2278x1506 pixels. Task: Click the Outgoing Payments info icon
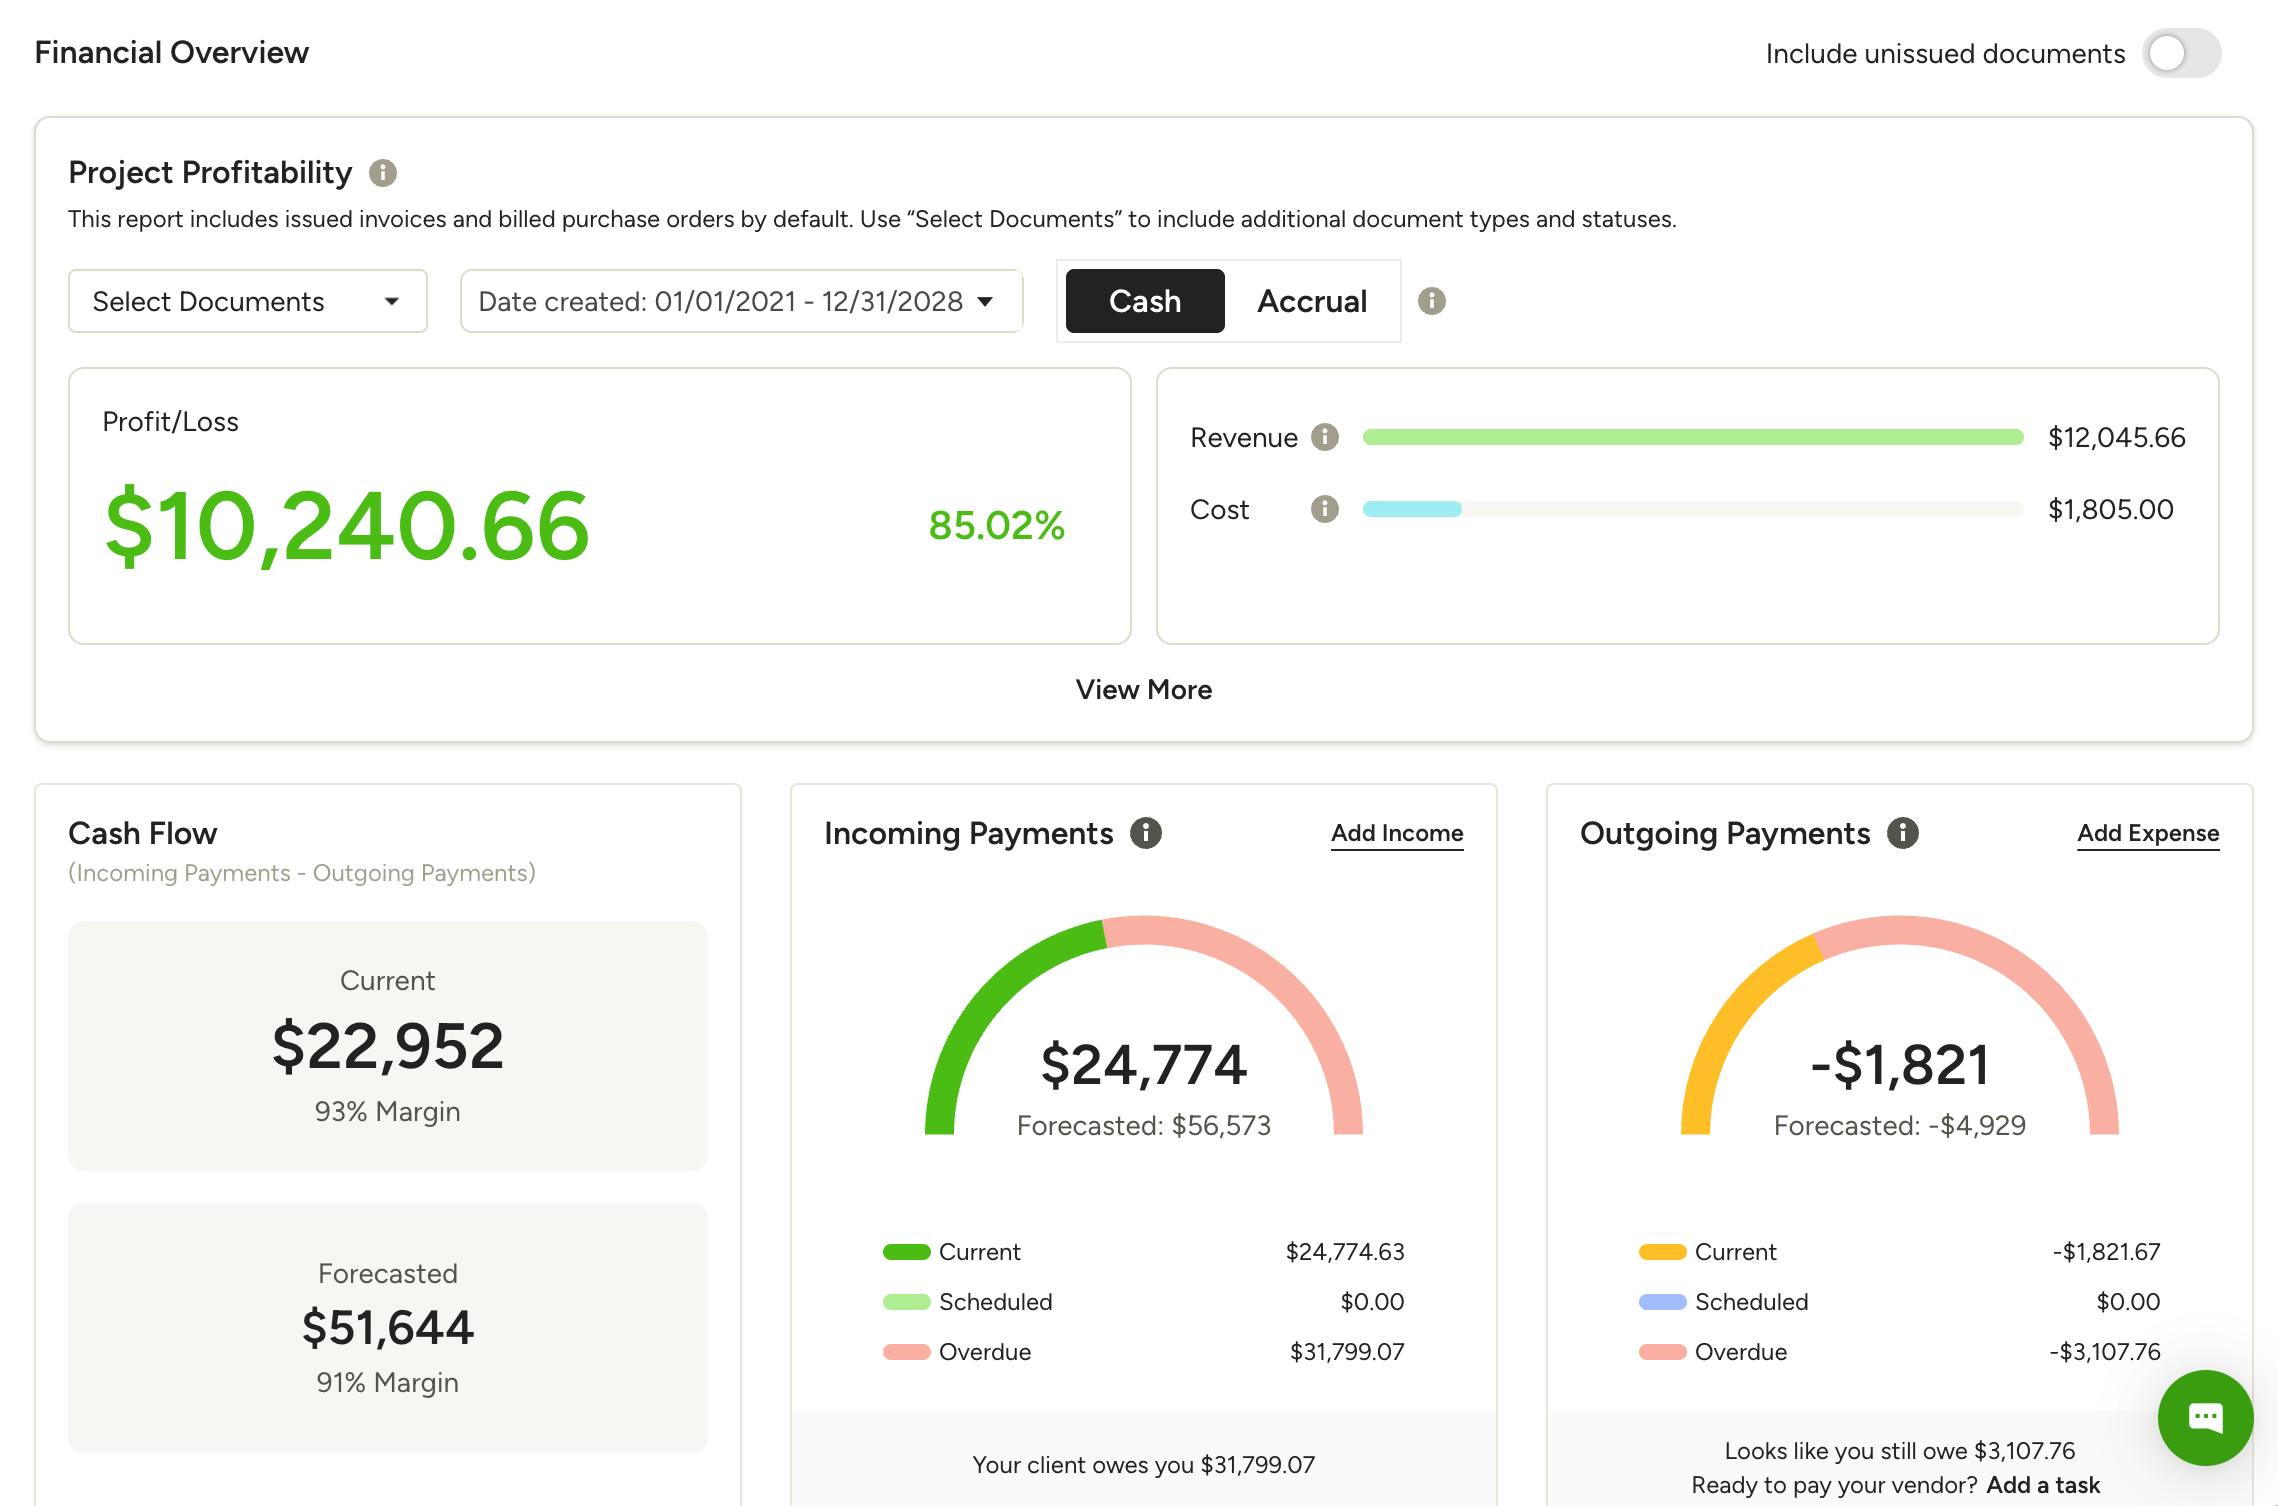1903,833
